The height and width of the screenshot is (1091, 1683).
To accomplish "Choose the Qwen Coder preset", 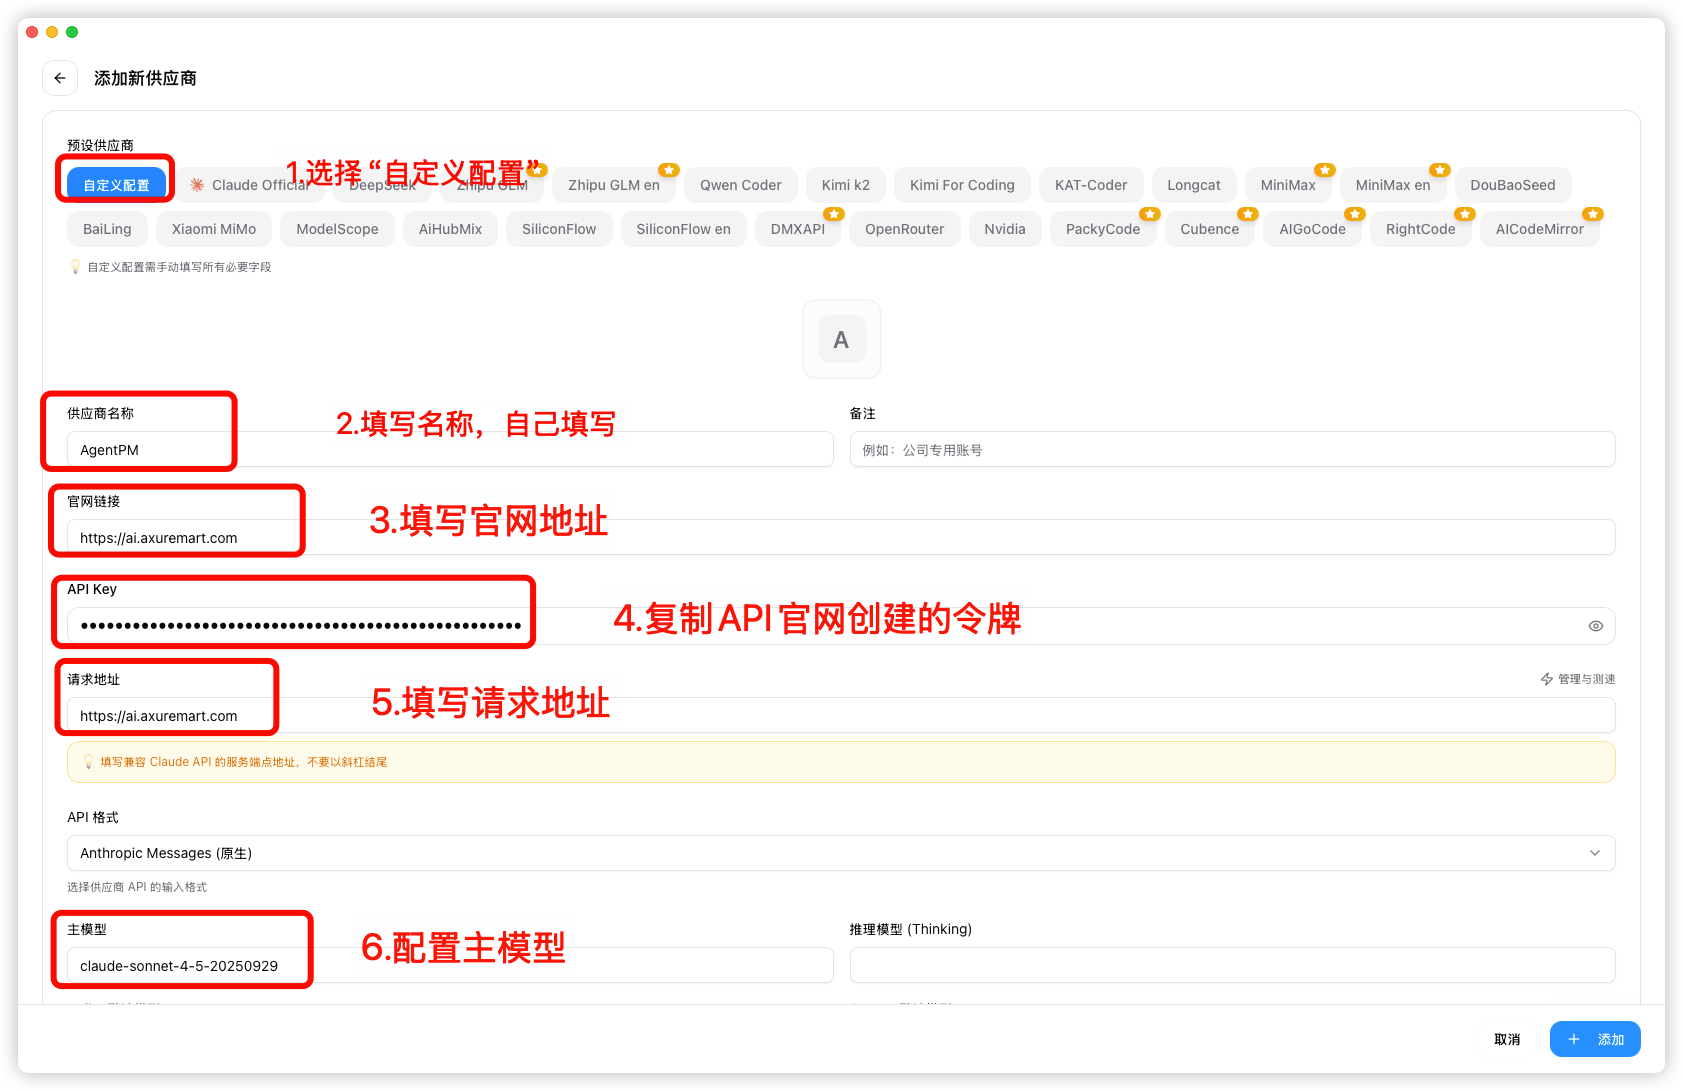I will [x=741, y=185].
